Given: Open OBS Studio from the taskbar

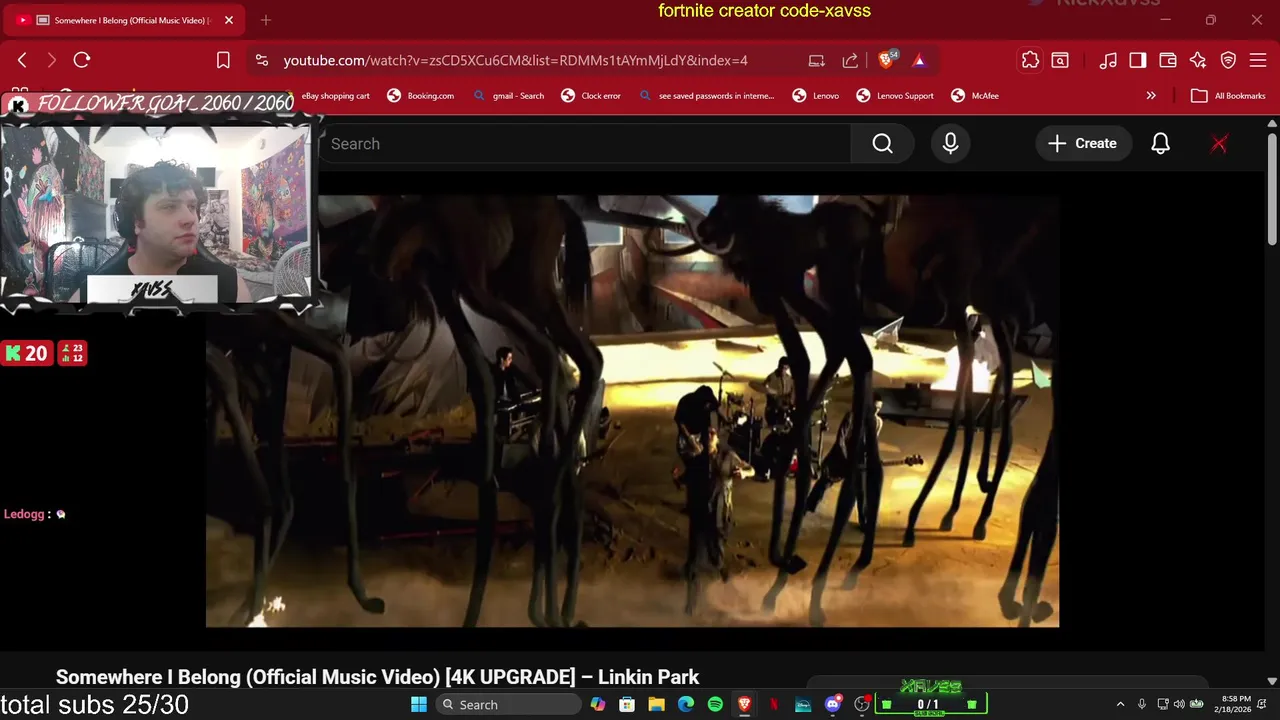Looking at the screenshot, I should tap(862, 705).
